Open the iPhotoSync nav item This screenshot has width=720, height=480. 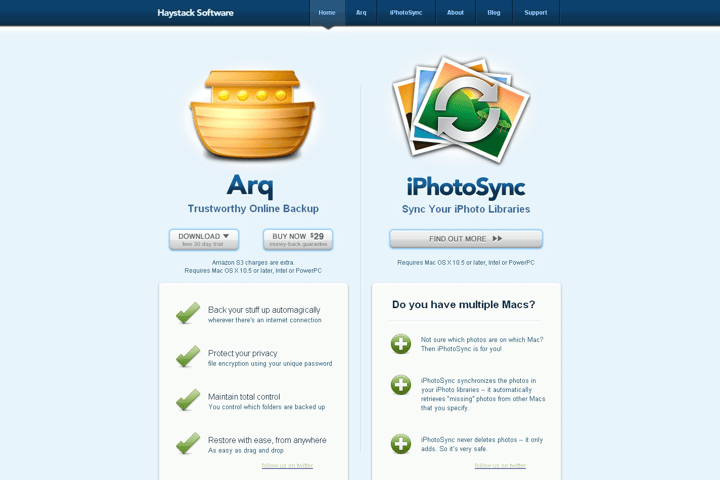406,13
